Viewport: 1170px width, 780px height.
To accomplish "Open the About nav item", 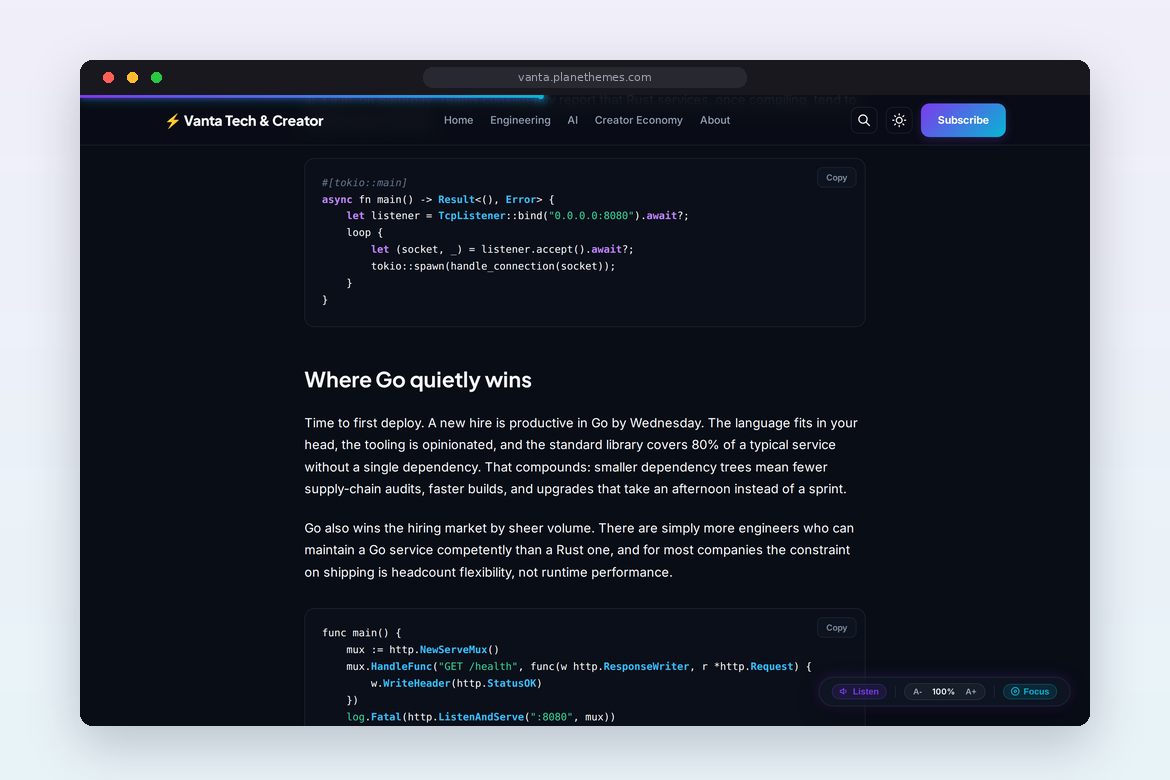I will (714, 120).
